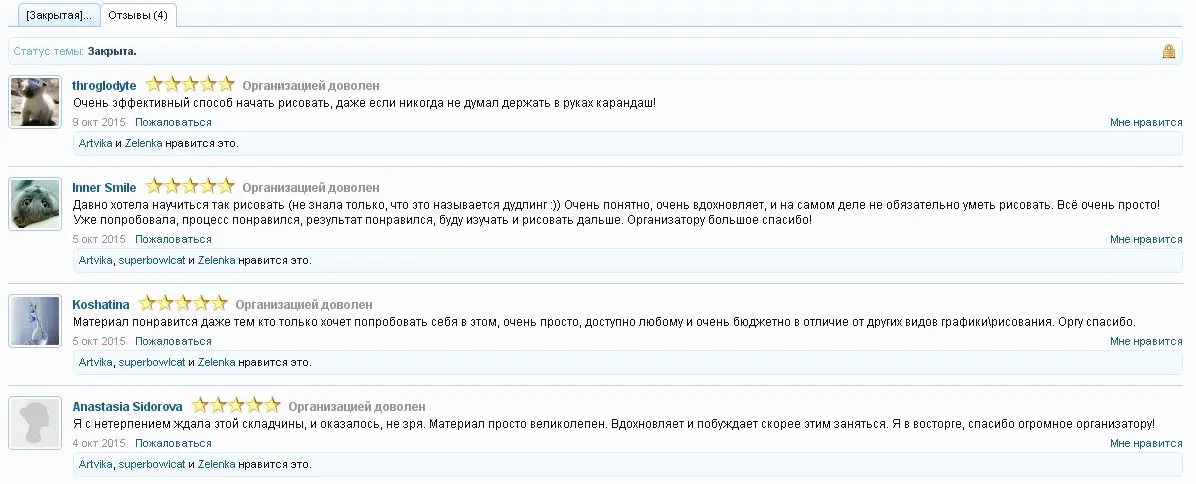Open Zelenka in throglodyte's review likes
1196x484 pixels.
[143, 143]
